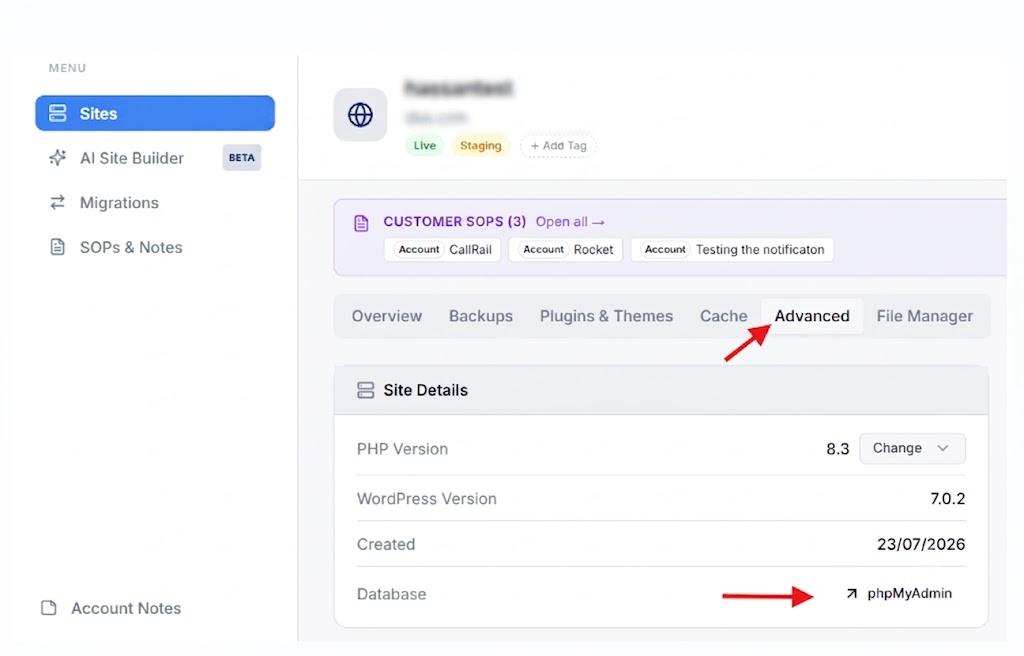Viewport: 1024px width, 656px height.
Task: Click the CUSTOMER SOPS (3) heading
Action: click(455, 221)
